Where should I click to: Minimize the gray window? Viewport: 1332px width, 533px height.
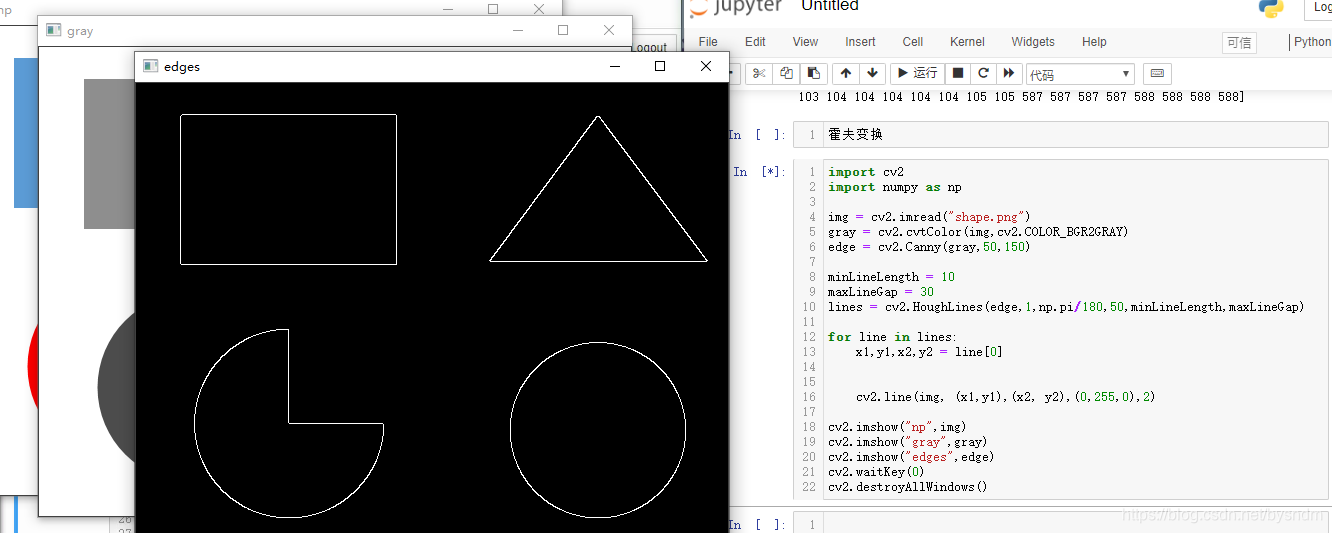pyautogui.click(x=517, y=31)
